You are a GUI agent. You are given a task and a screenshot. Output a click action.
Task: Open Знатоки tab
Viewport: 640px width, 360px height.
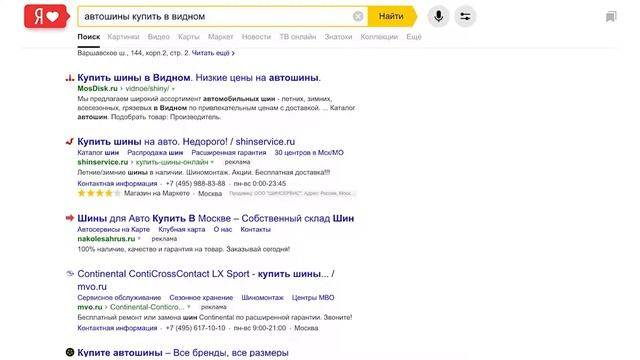338,37
